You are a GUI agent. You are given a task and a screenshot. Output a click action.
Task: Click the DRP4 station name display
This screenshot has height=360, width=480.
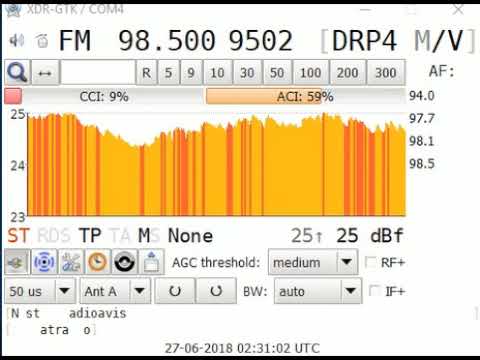pyautogui.click(x=364, y=41)
